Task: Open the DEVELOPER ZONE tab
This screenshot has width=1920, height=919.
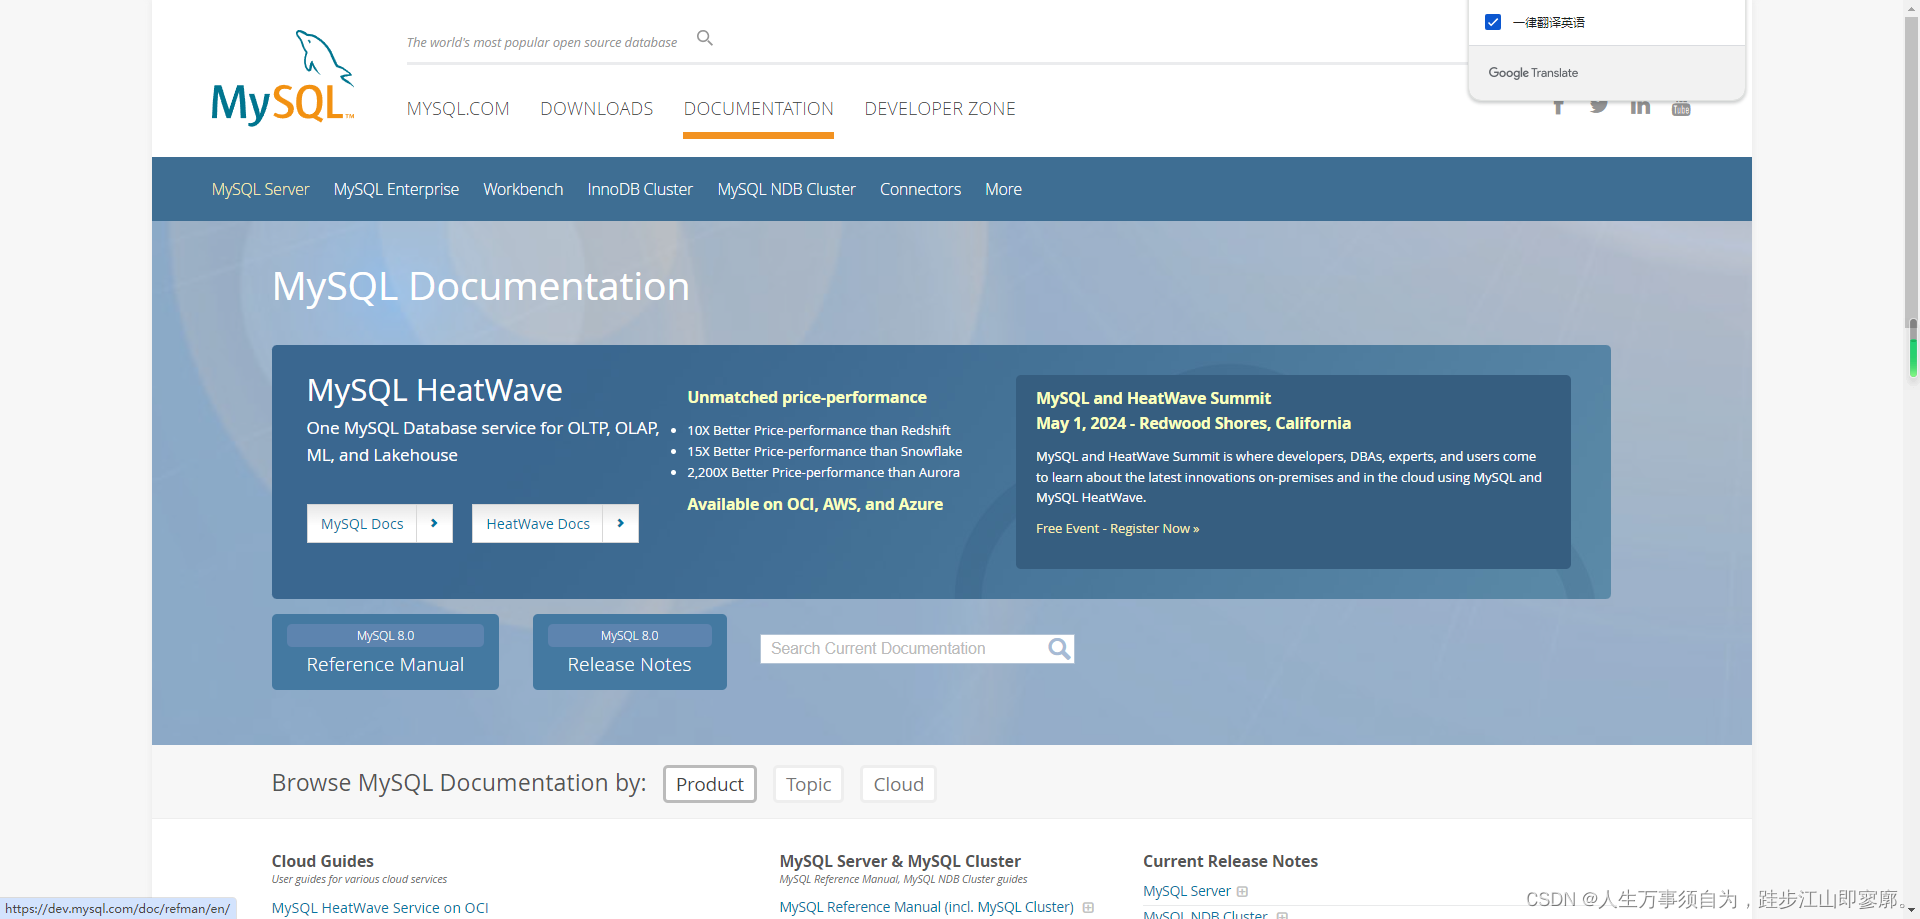Action: [x=940, y=109]
